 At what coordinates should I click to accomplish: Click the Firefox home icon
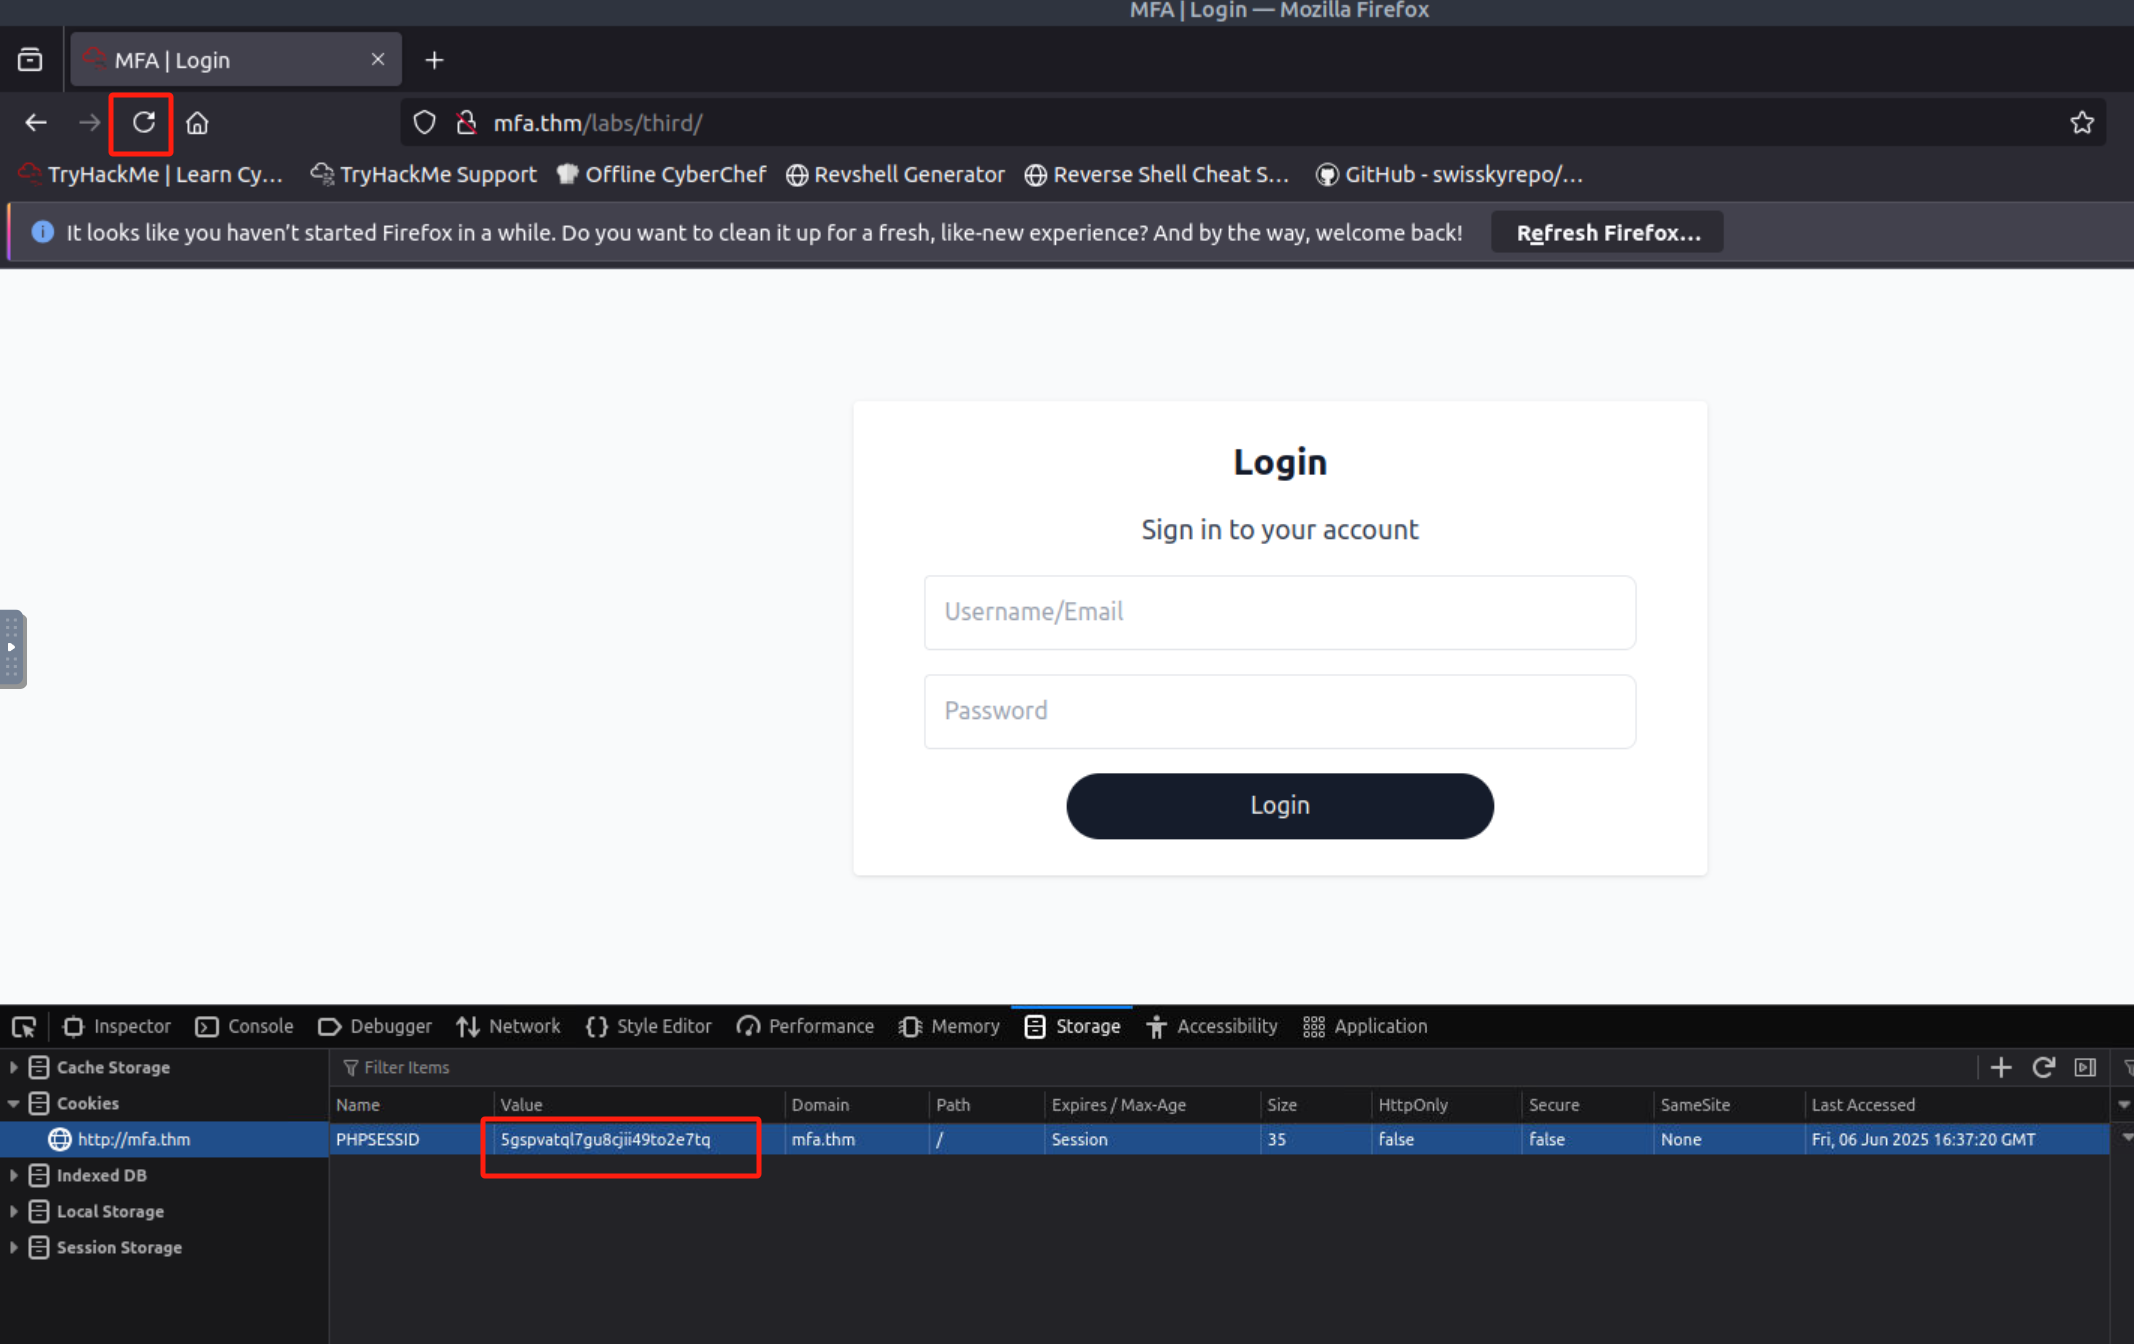coord(197,123)
